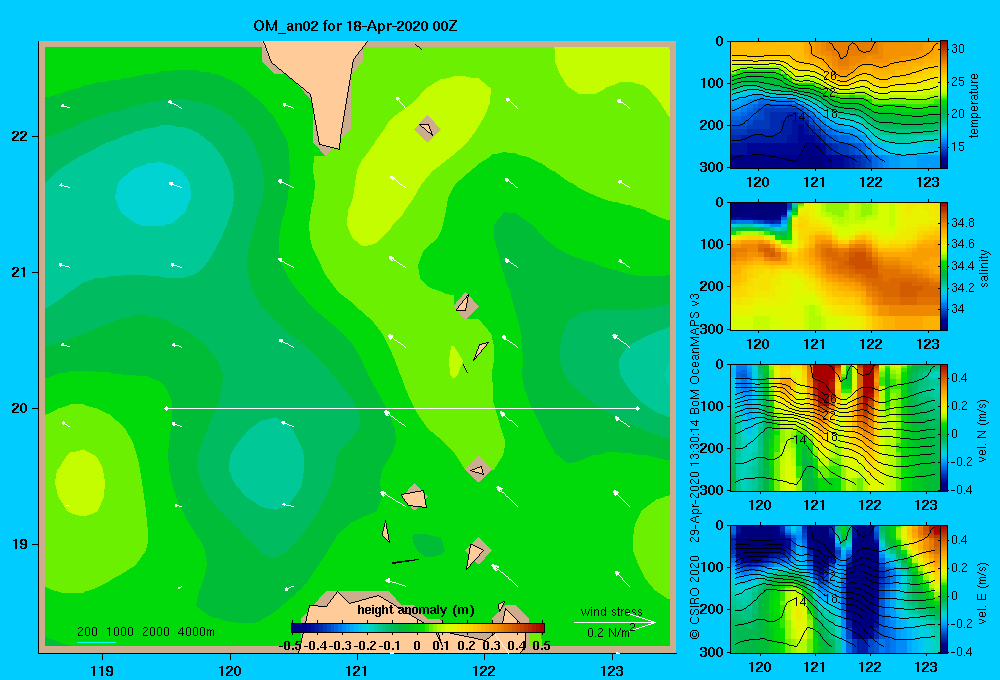Click the 'vel. N (m/s)' label
The width and height of the screenshot is (1000, 680).
(982, 431)
